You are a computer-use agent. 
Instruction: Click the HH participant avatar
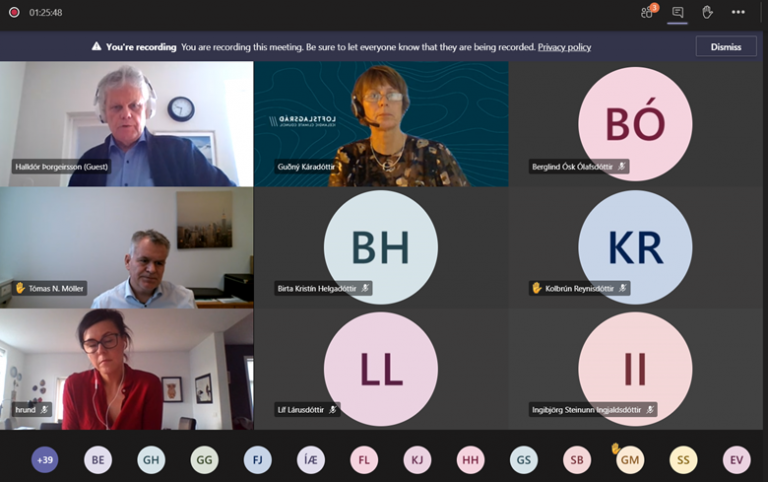470,459
